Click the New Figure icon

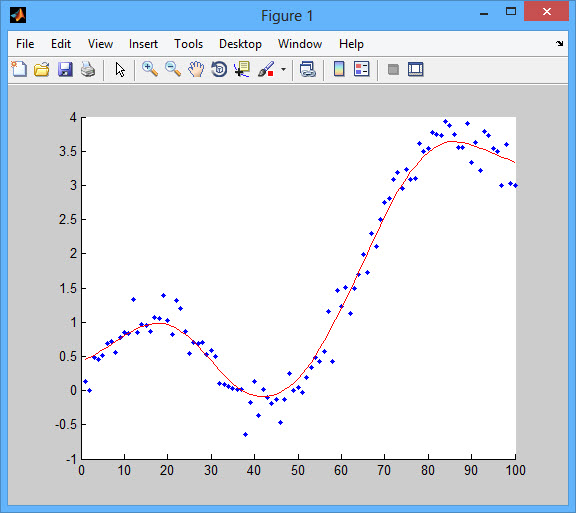(x=19, y=69)
